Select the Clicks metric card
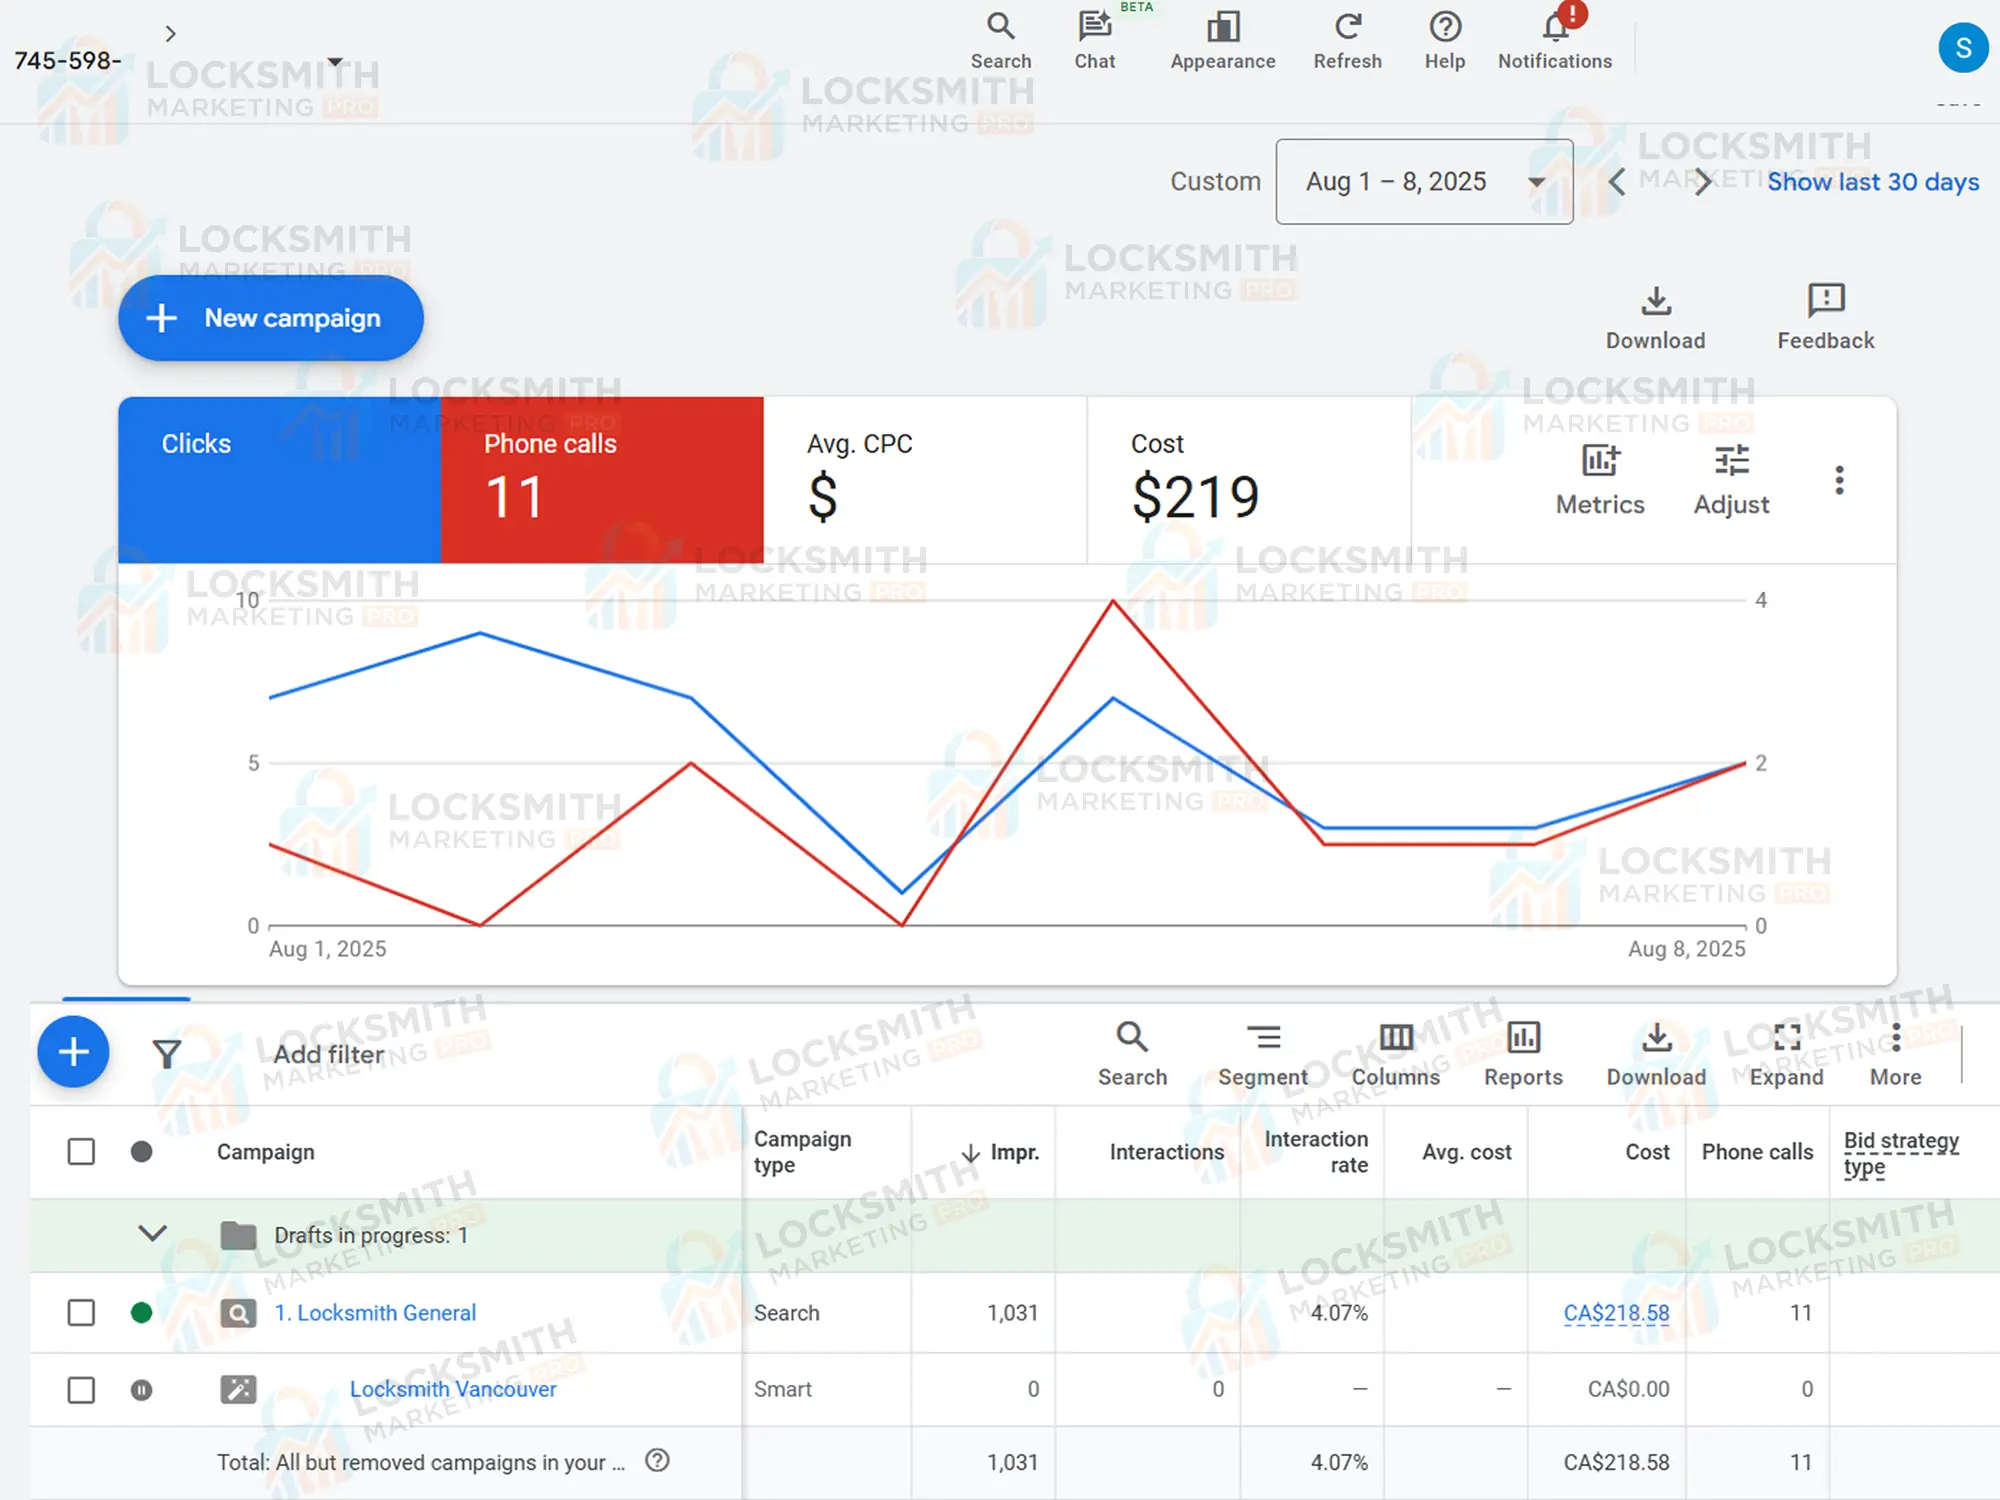 coord(280,480)
